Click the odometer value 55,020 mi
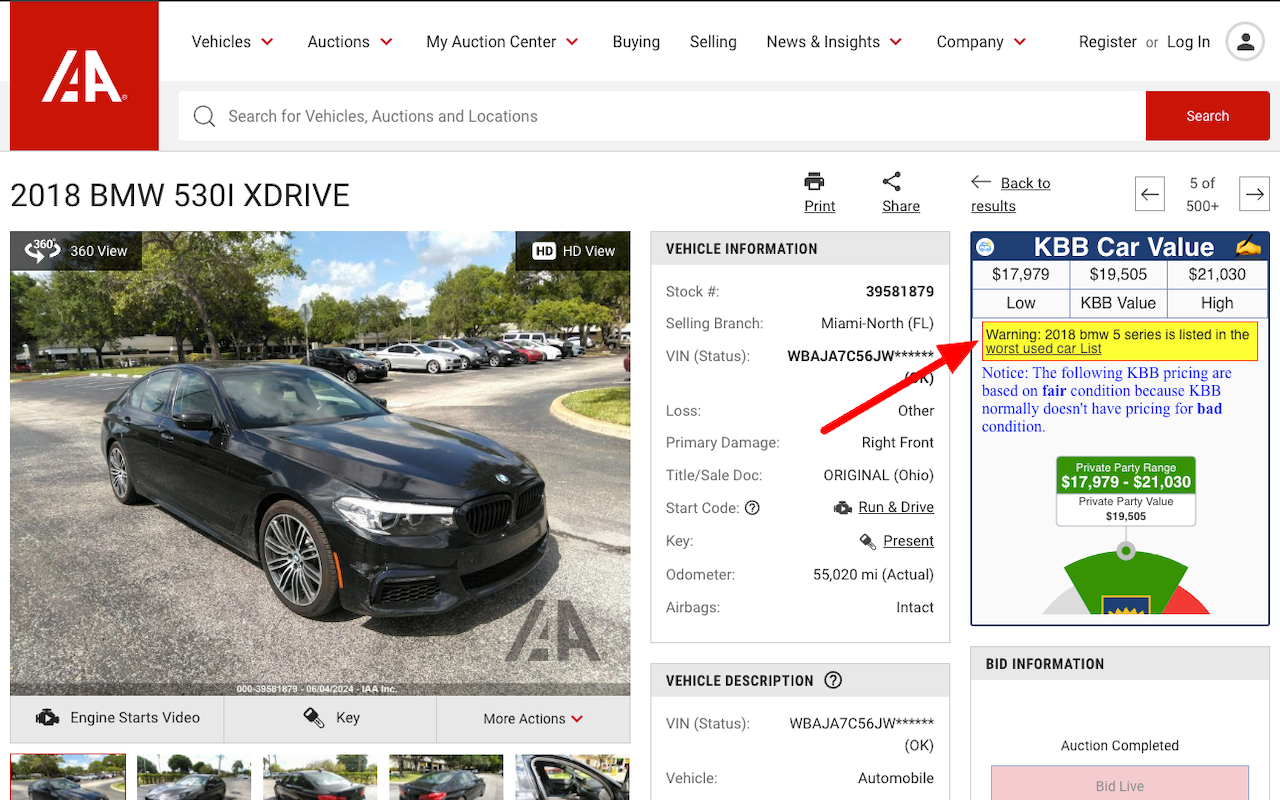 [873, 575]
